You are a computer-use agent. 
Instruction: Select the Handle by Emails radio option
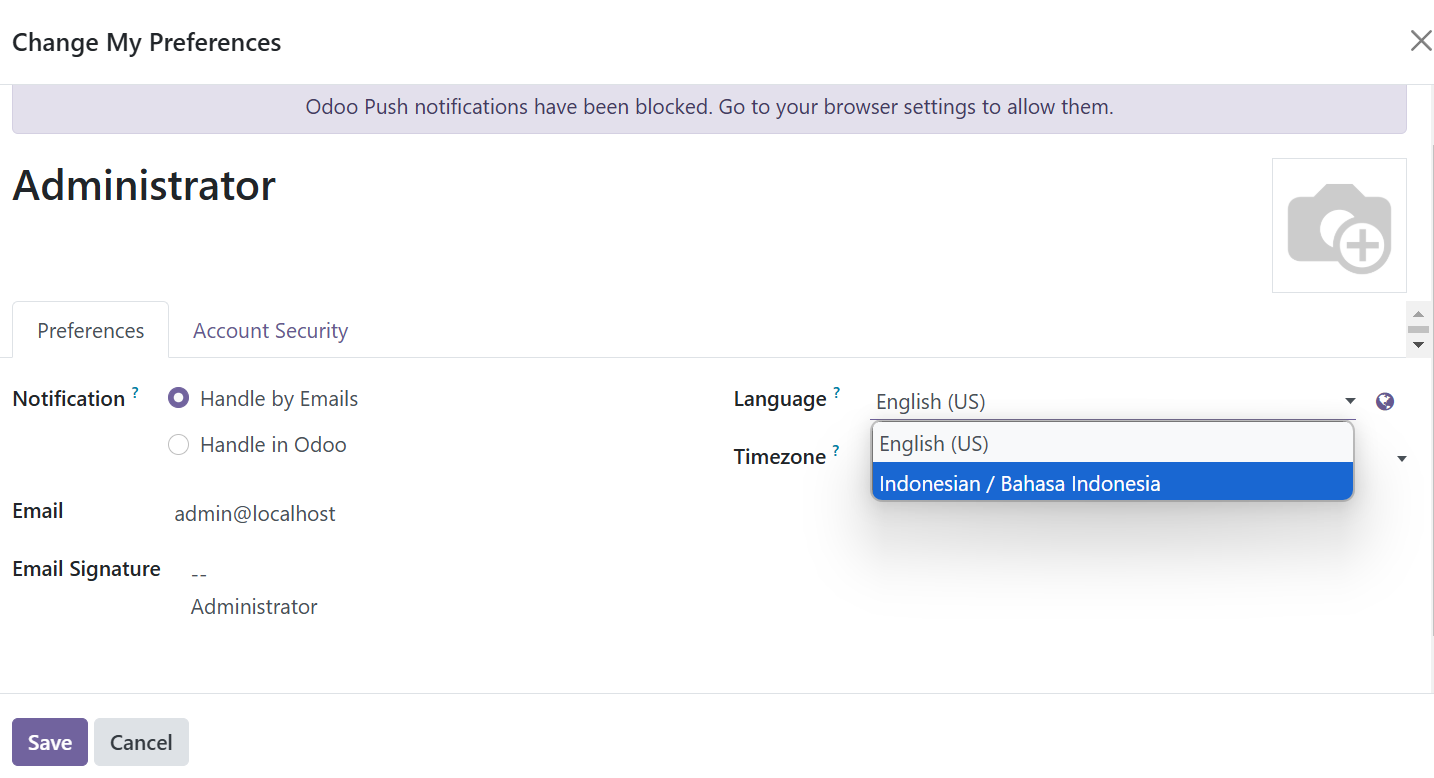click(x=179, y=399)
